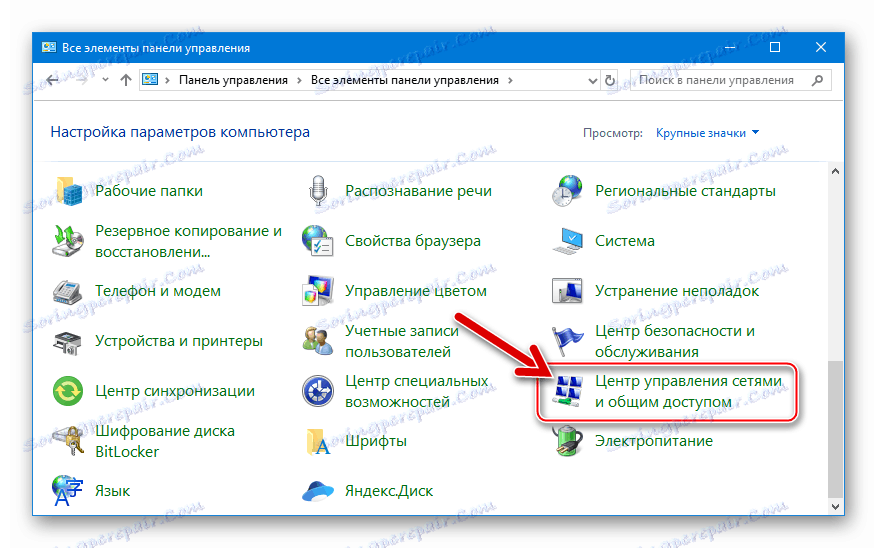
Task: Open the Устранение неполадок icon
Action: pyautogui.click(x=567, y=291)
